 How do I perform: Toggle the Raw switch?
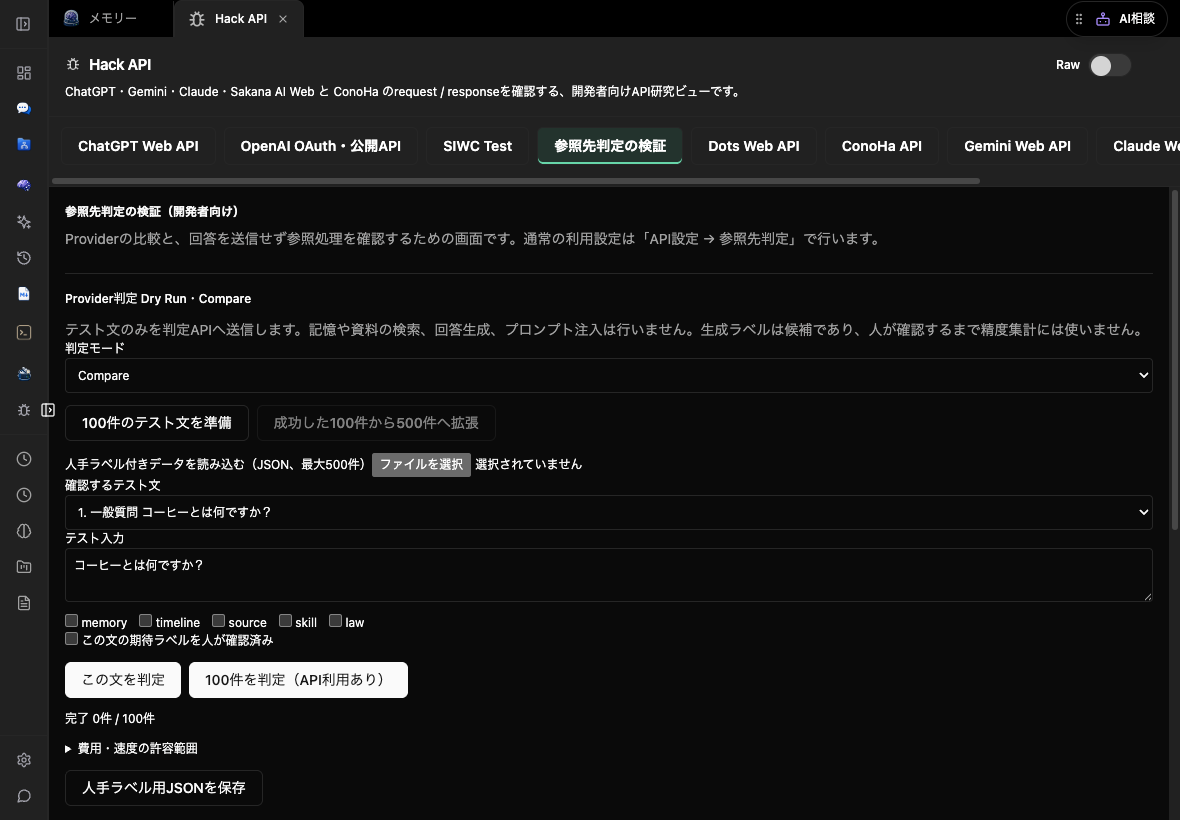pyautogui.click(x=1109, y=65)
